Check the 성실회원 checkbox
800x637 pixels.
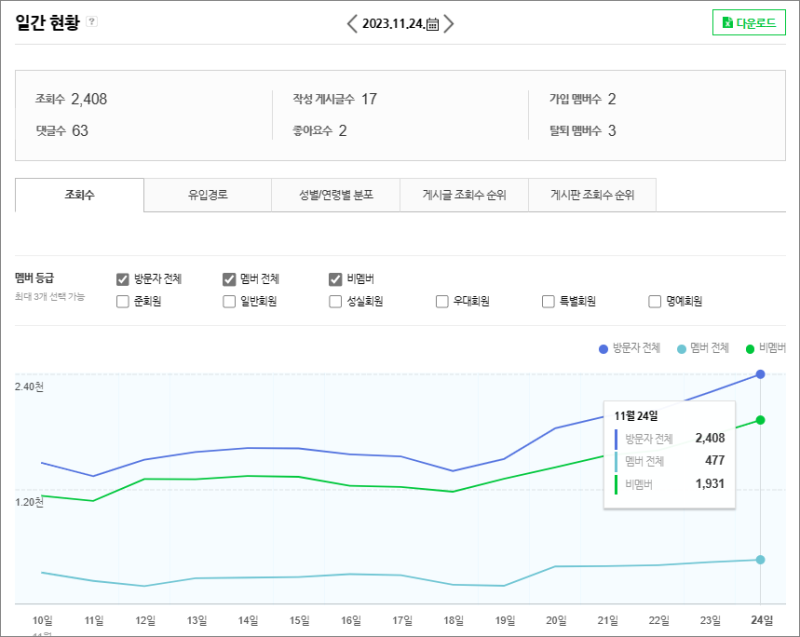point(335,301)
